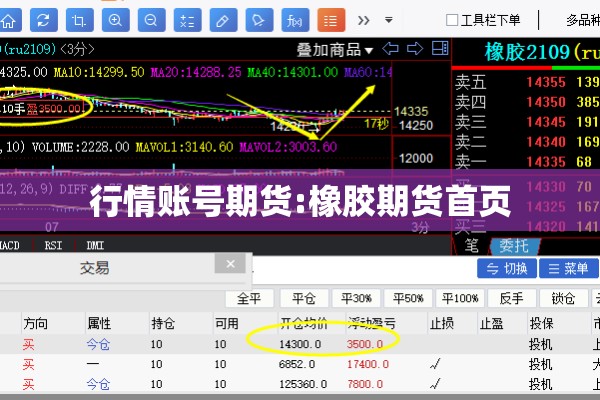Click the 锁仓 button
Image resolution: width=600 pixels, height=400 pixels.
563,298
